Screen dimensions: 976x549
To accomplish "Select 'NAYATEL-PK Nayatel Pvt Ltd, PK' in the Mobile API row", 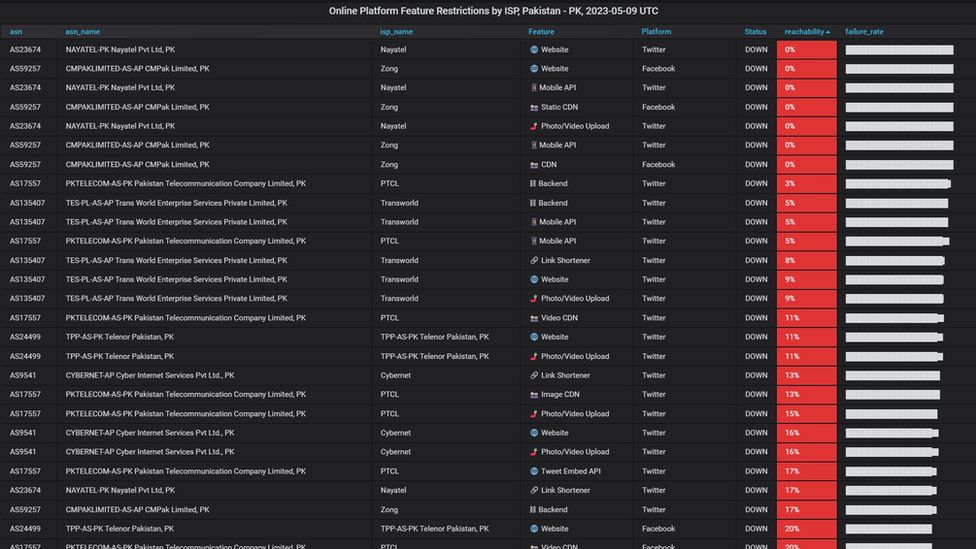I will [120, 88].
